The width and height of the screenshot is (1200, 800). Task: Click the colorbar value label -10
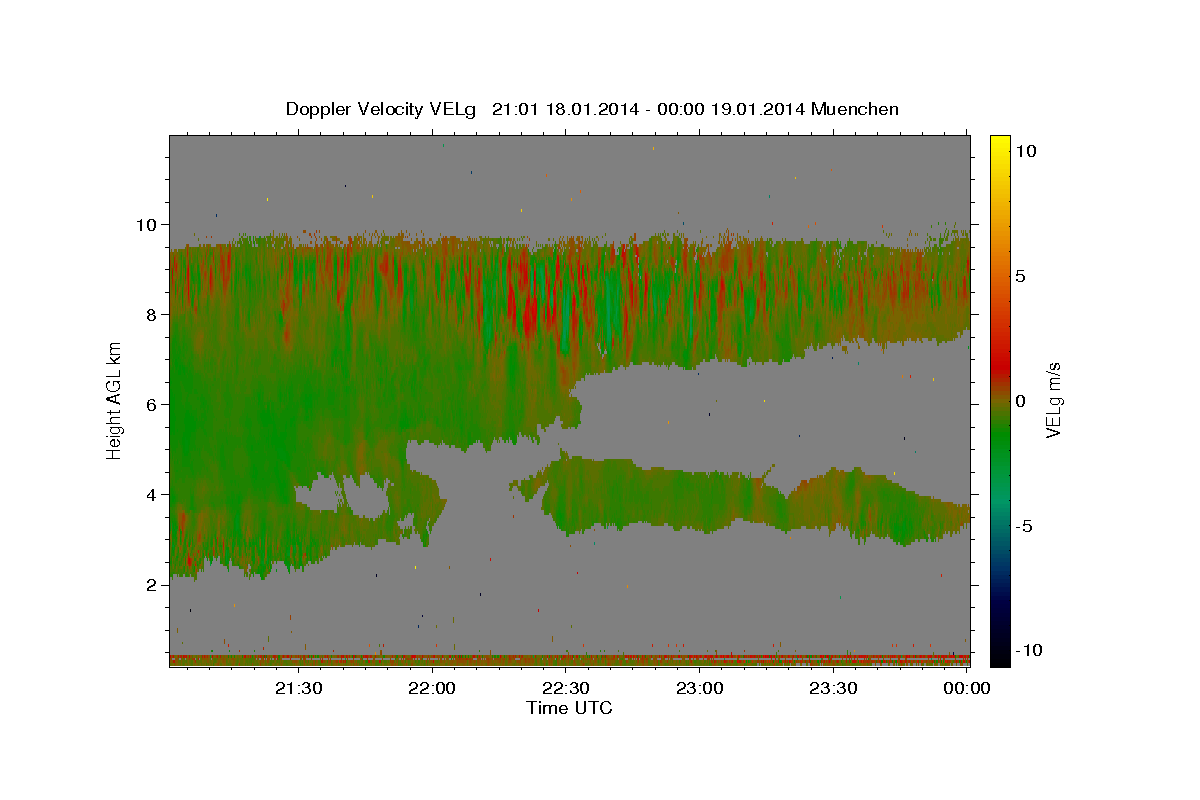(x=1029, y=651)
